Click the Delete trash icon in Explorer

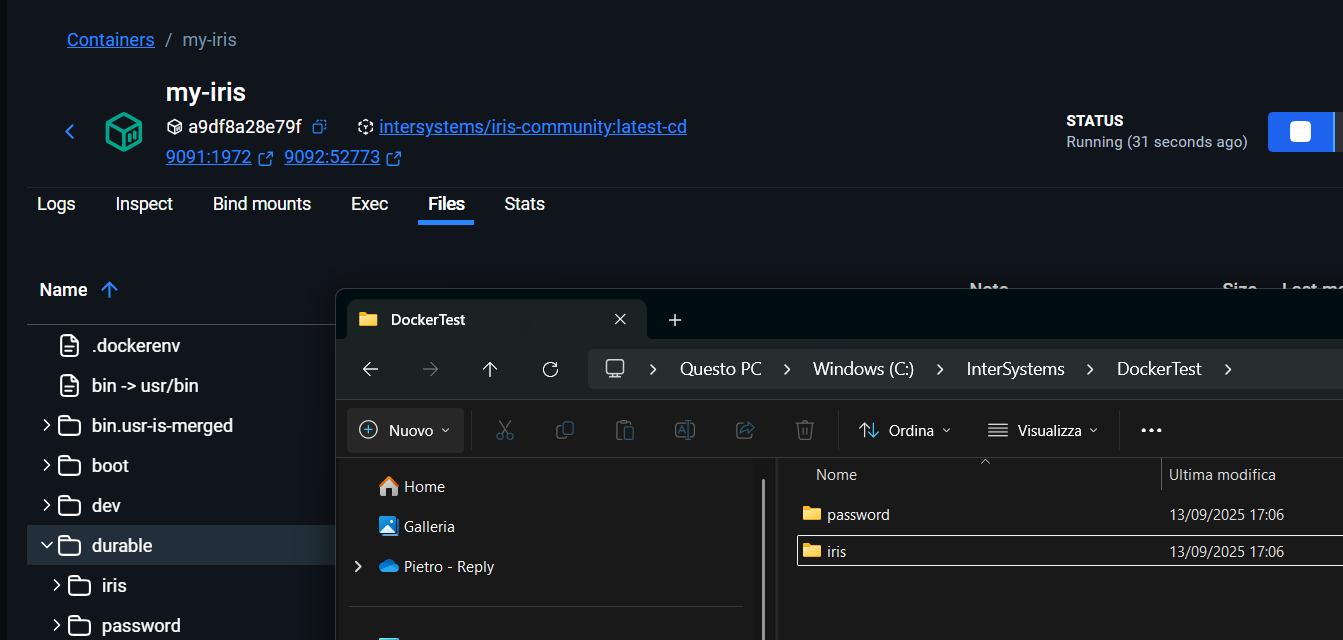point(804,430)
